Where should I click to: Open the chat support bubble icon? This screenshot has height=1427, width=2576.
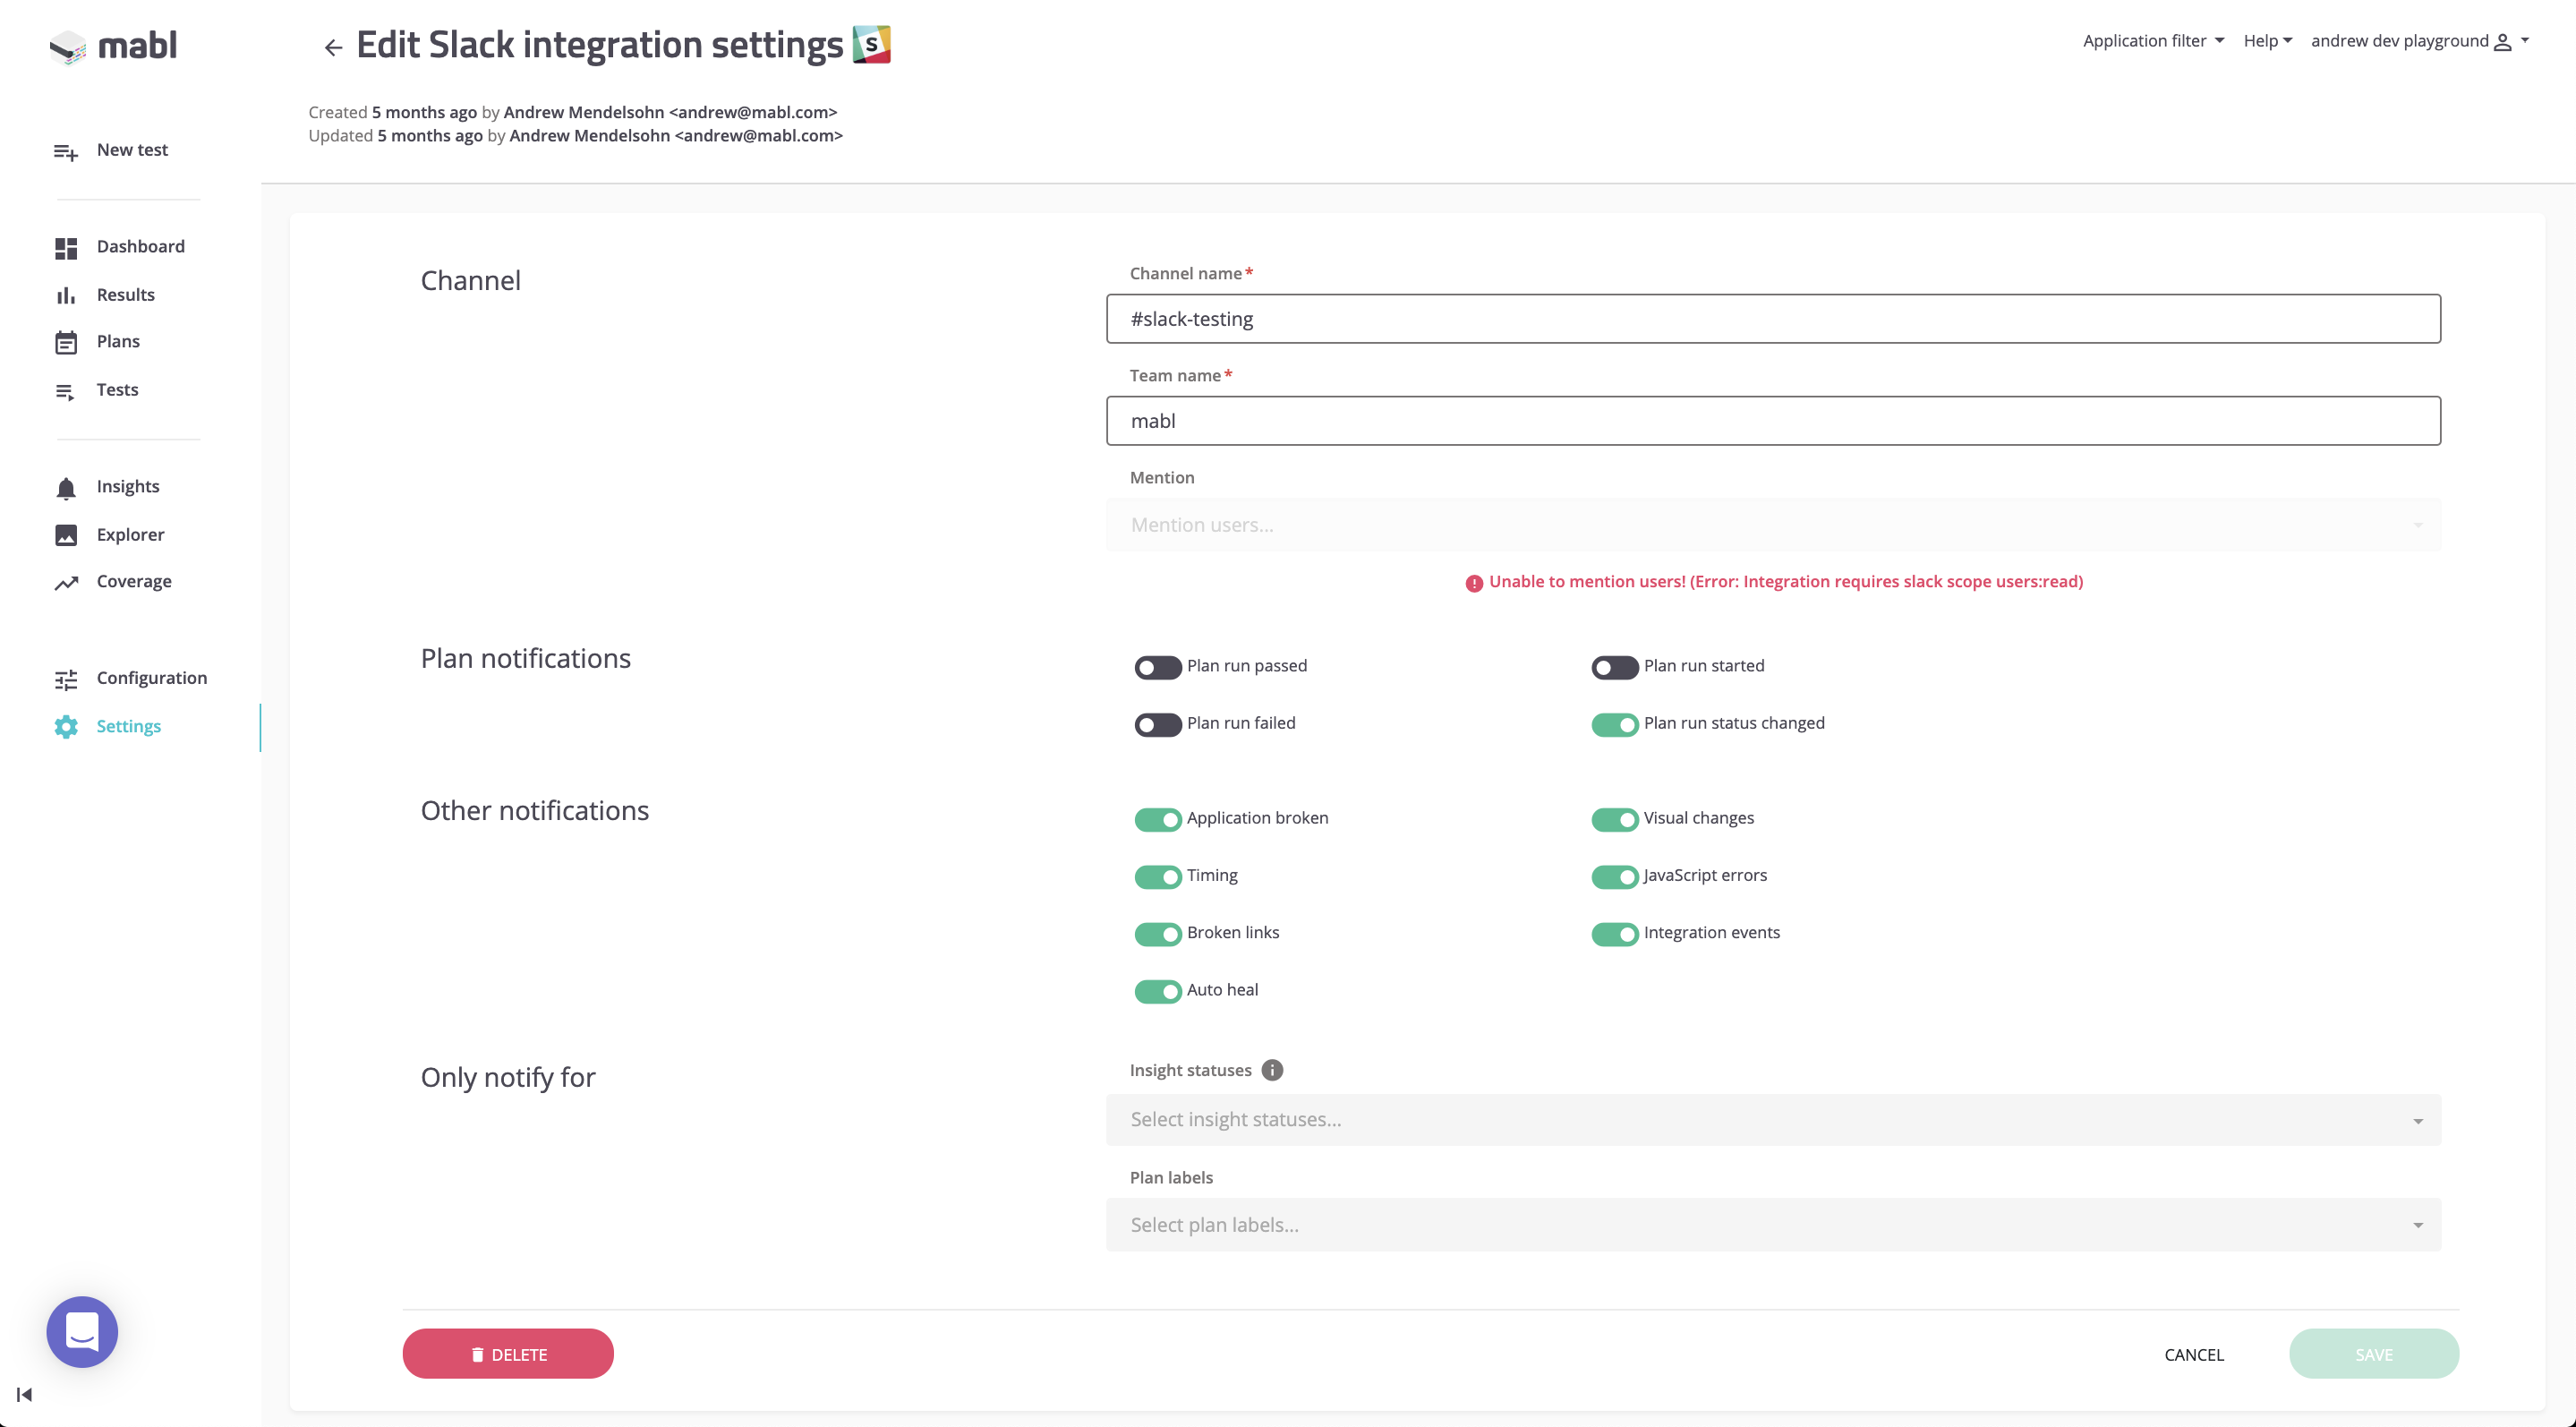[x=82, y=1331]
